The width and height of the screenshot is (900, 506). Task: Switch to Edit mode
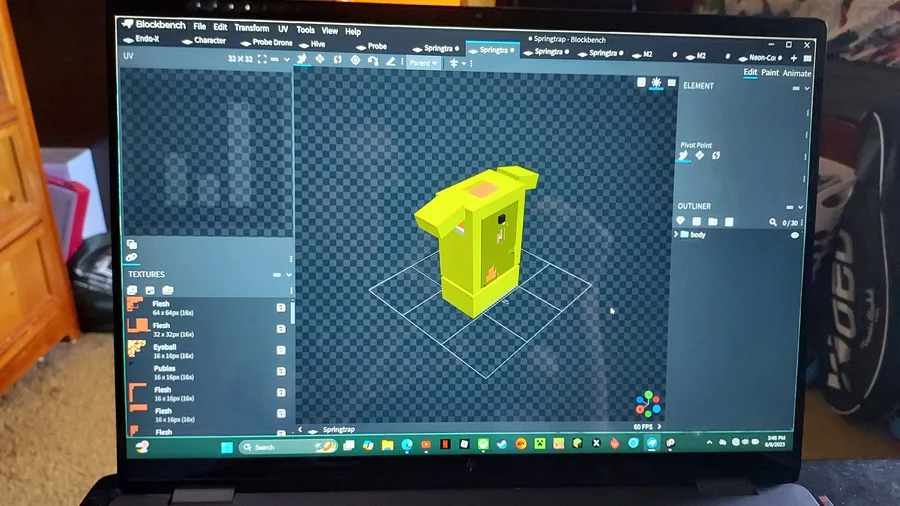coord(750,72)
